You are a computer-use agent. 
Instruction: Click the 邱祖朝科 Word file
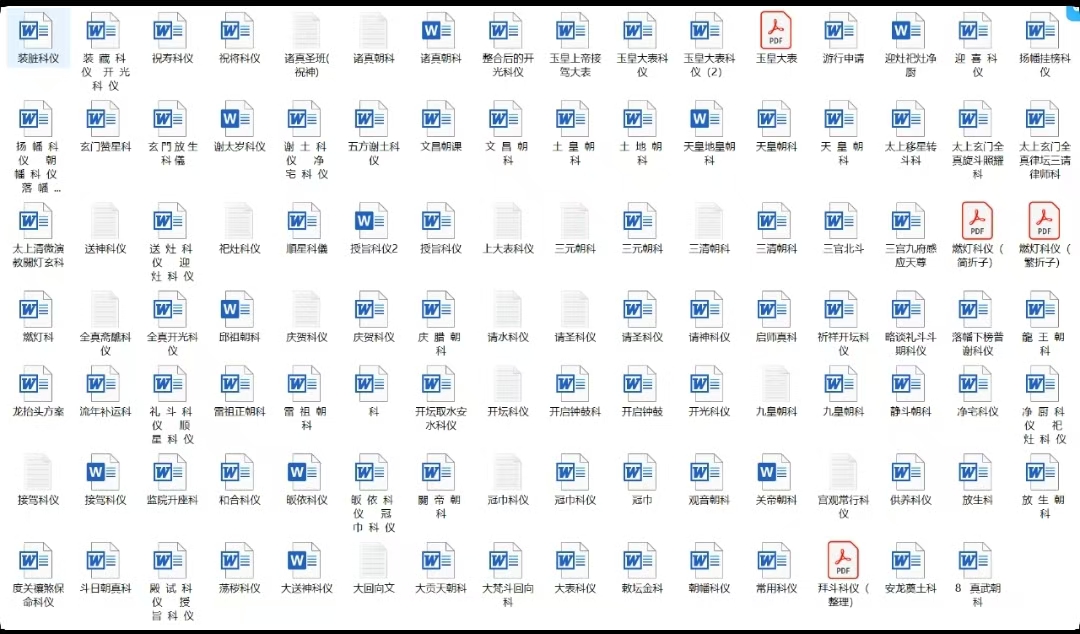pyautogui.click(x=238, y=311)
